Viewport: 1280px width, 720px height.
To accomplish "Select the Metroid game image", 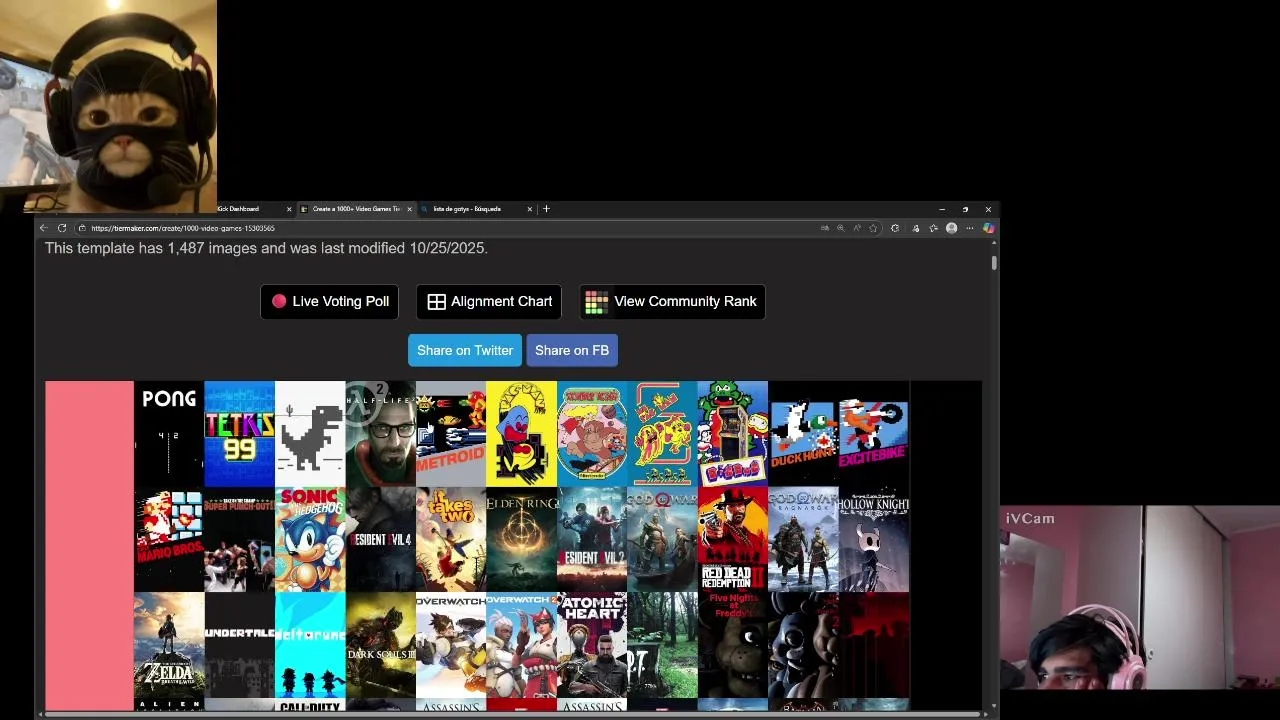I will 451,433.
